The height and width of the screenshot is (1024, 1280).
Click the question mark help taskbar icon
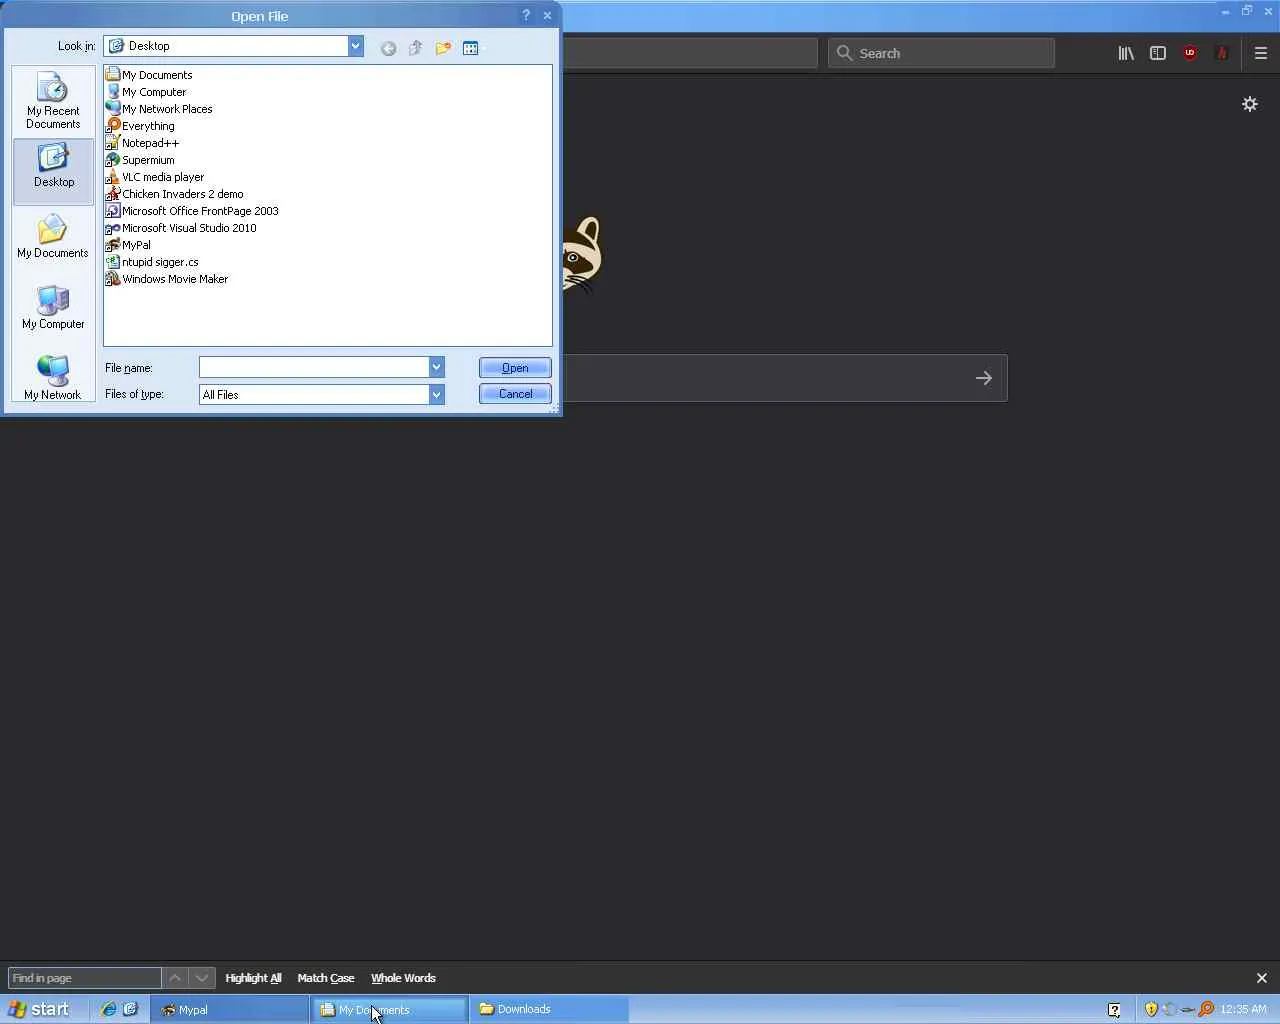1114,1010
